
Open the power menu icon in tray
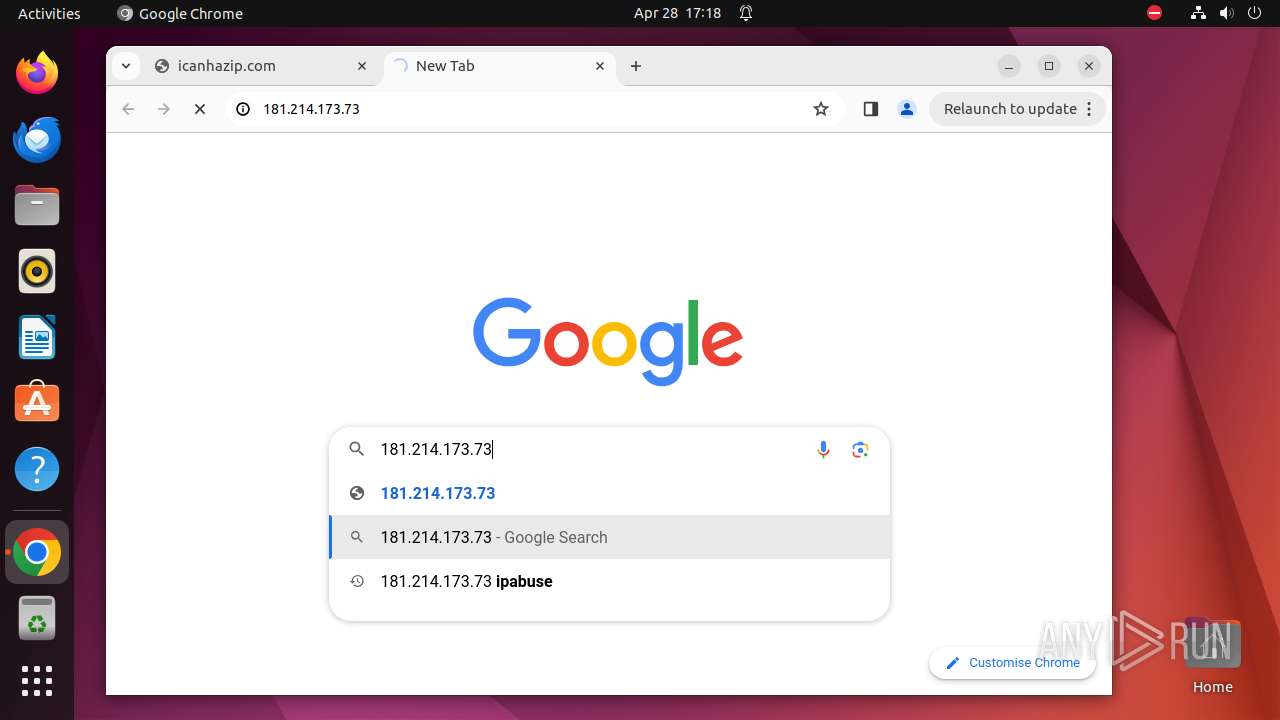click(x=1255, y=13)
